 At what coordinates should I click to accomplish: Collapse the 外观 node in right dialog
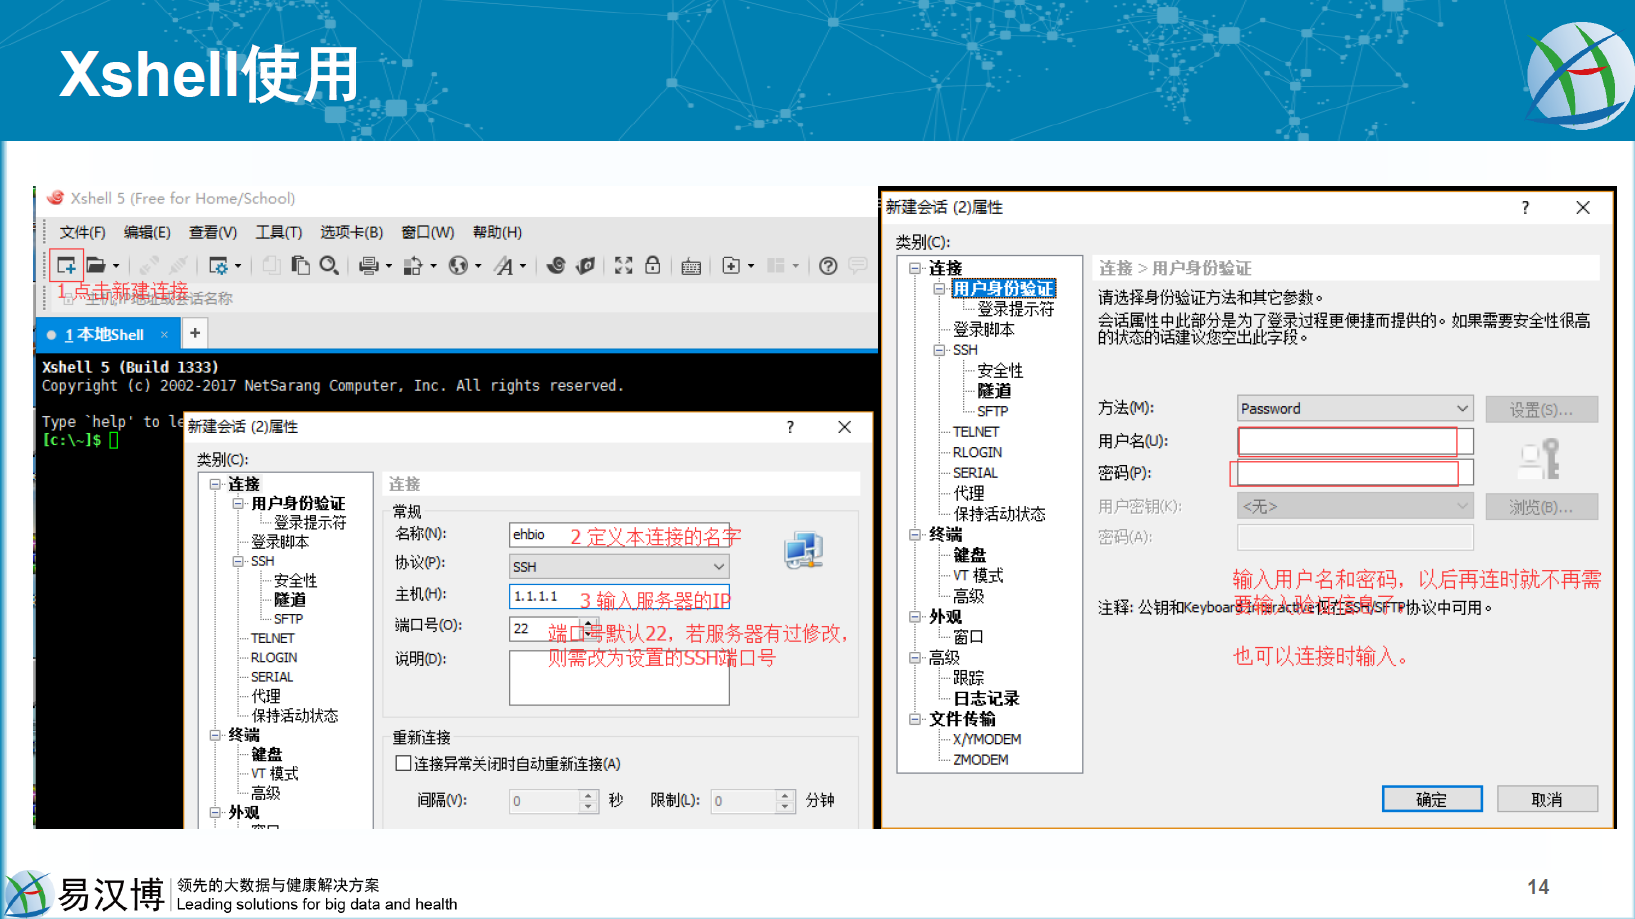(x=915, y=617)
